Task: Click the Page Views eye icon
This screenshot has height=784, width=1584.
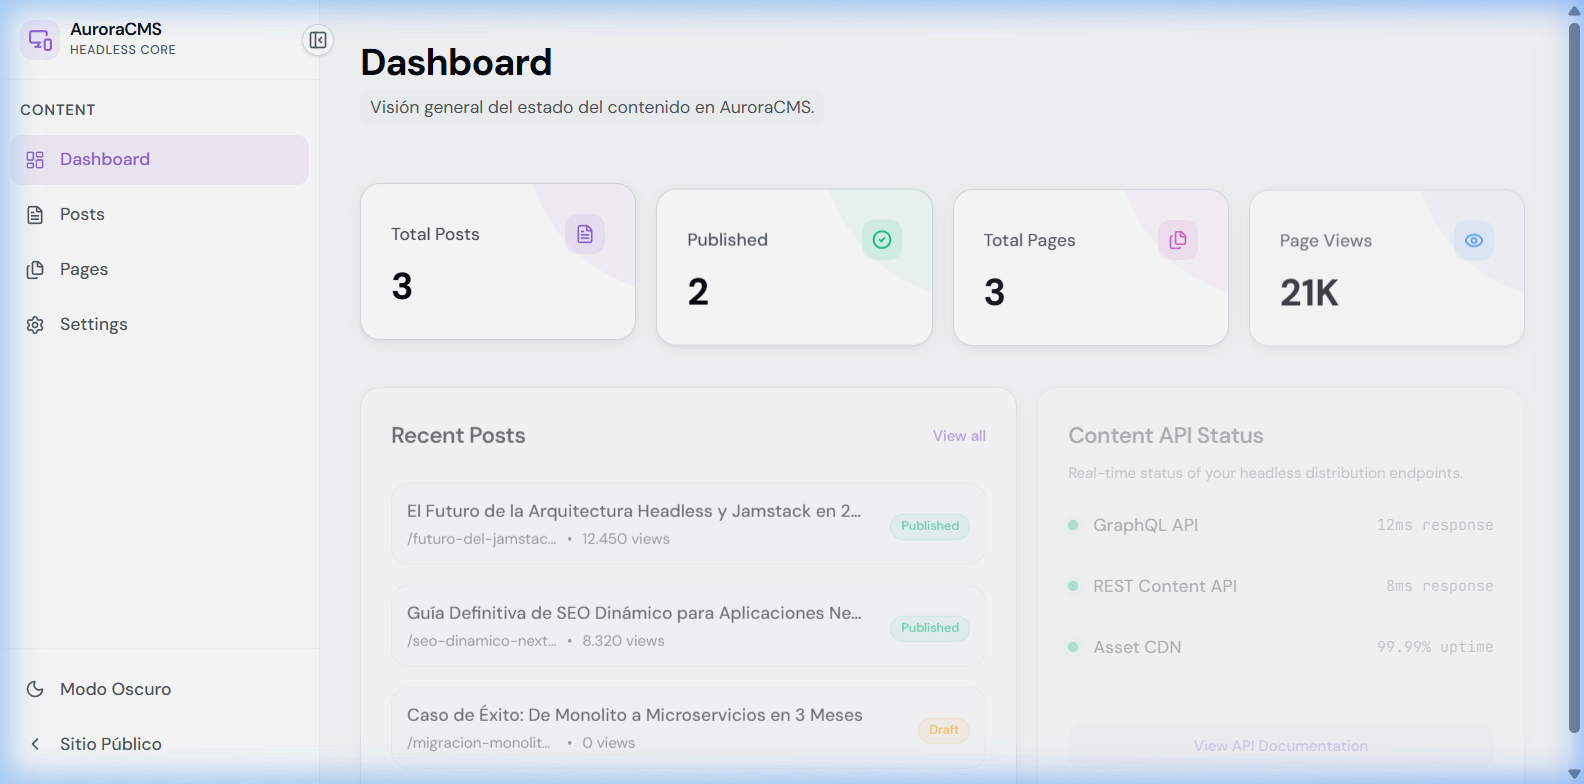Action: 1474,241
